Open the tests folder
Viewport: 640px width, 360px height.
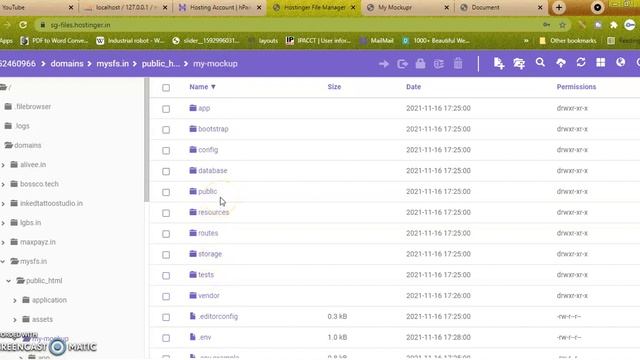coord(206,275)
